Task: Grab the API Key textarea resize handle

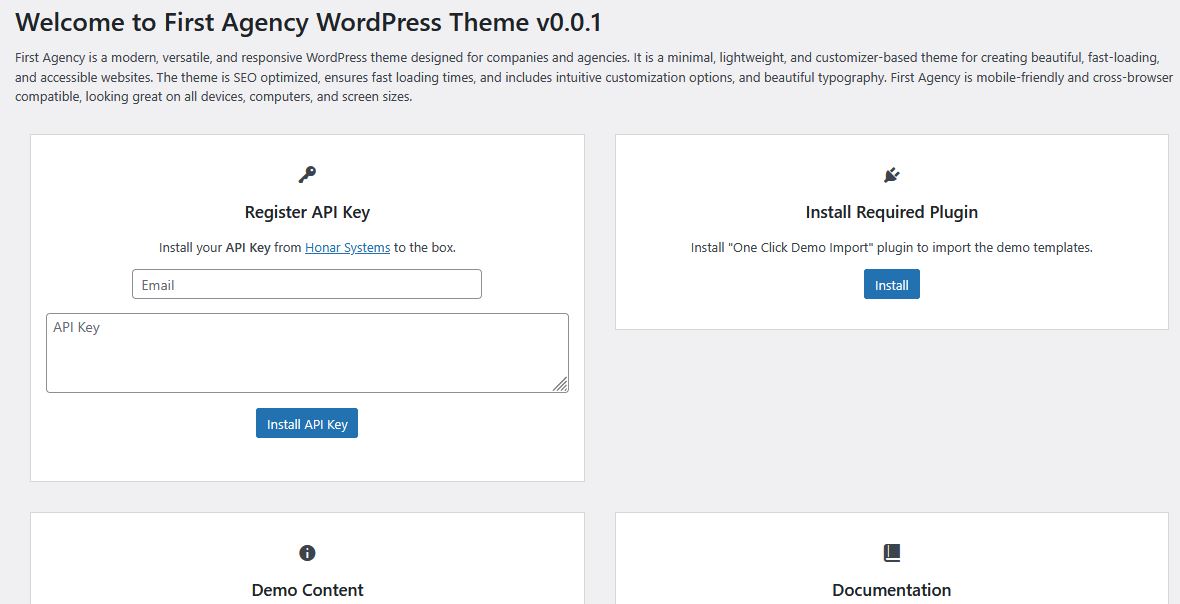Action: (561, 384)
